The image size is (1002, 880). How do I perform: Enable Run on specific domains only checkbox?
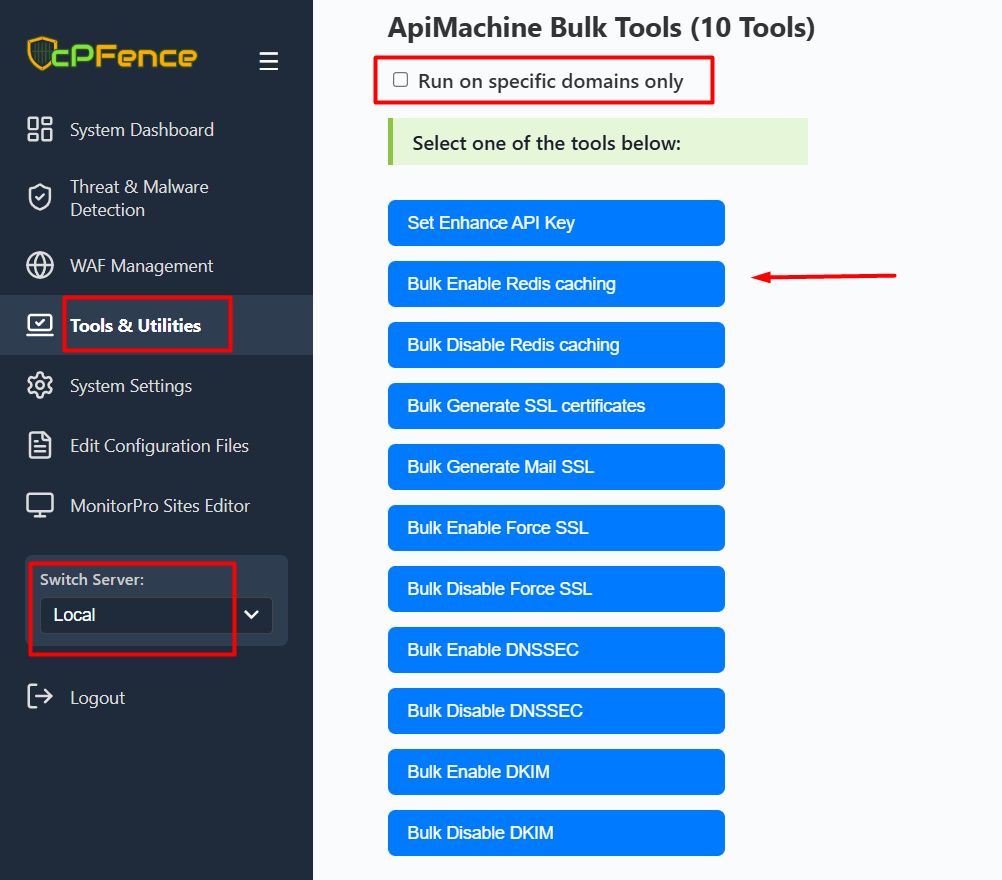(x=401, y=80)
